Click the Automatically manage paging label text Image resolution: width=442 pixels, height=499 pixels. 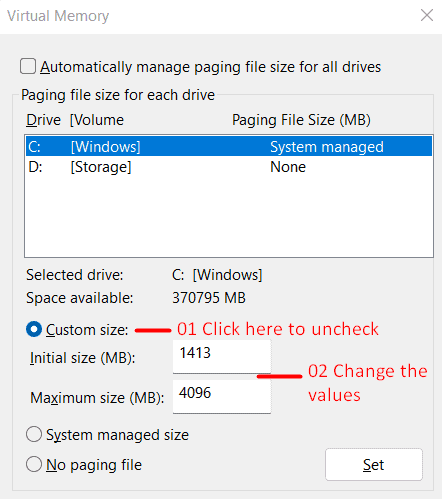pyautogui.click(x=211, y=67)
